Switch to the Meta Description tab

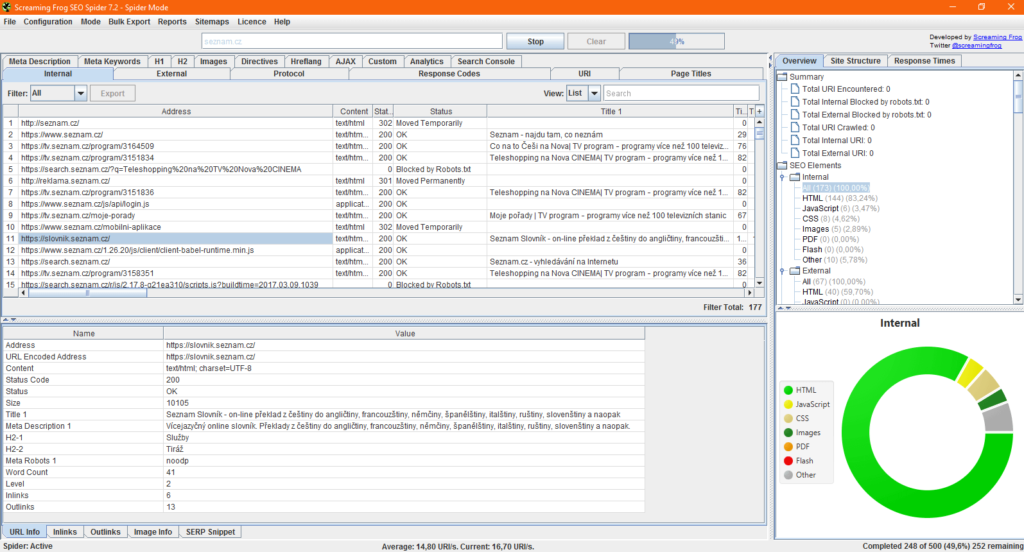click(40, 61)
